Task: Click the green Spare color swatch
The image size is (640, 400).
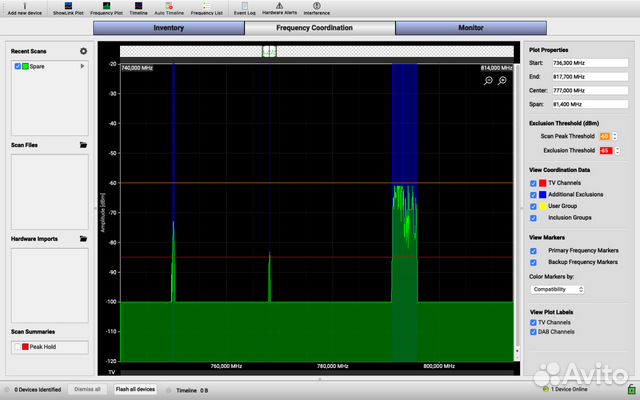Action: (x=25, y=66)
